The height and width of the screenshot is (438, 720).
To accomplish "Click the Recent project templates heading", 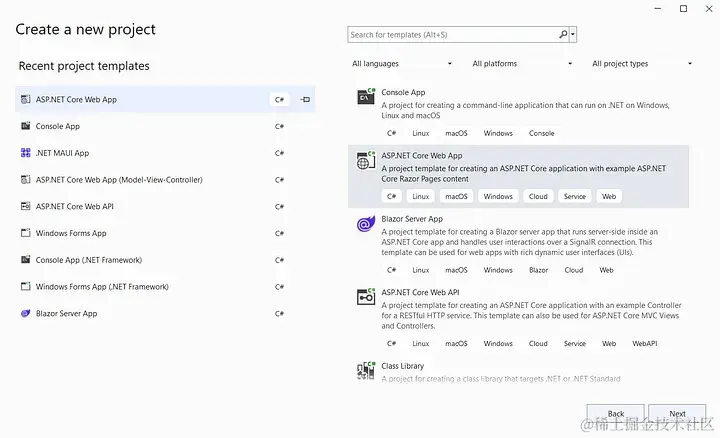I will (84, 66).
